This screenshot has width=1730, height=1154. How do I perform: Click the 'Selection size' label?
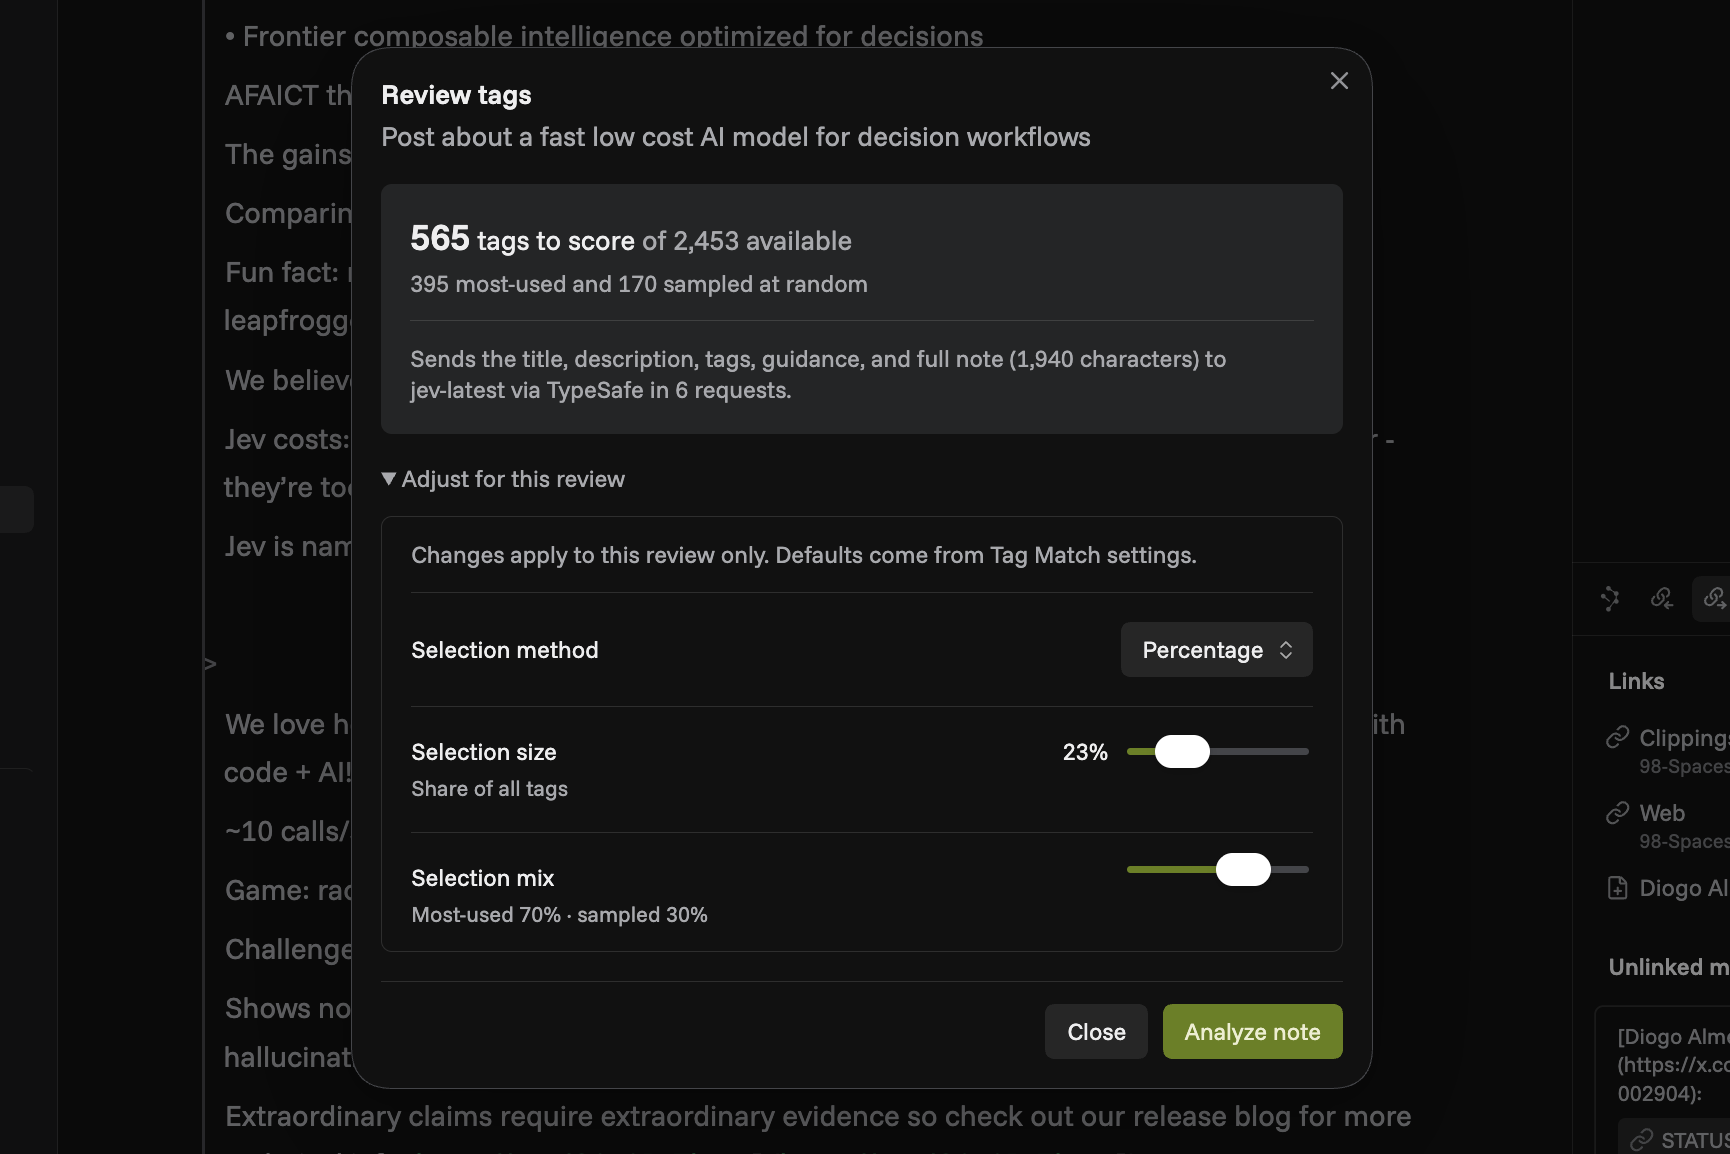click(483, 752)
